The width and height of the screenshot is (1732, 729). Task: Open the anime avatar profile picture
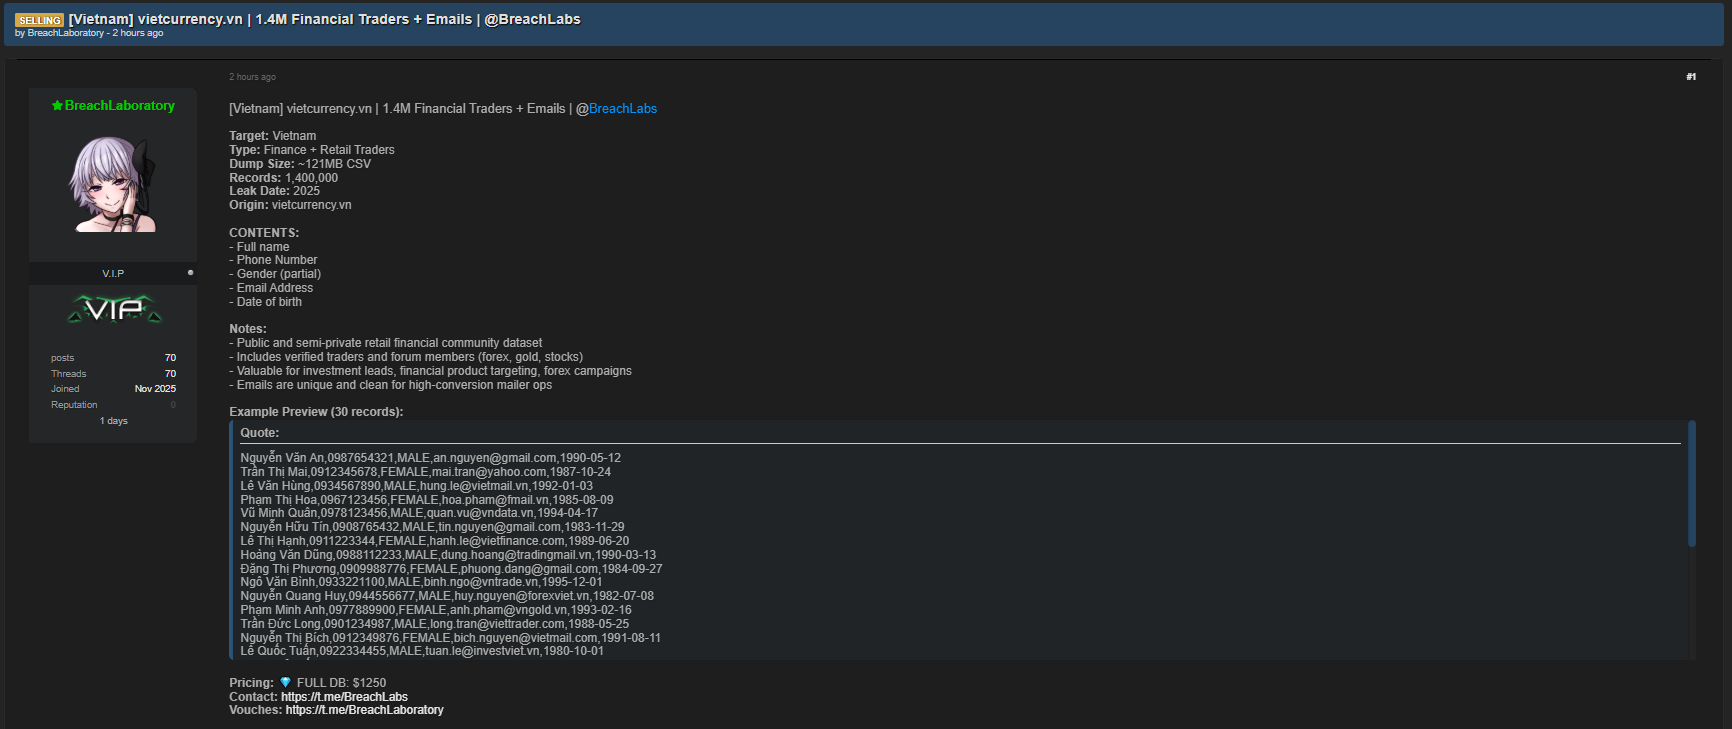point(113,185)
